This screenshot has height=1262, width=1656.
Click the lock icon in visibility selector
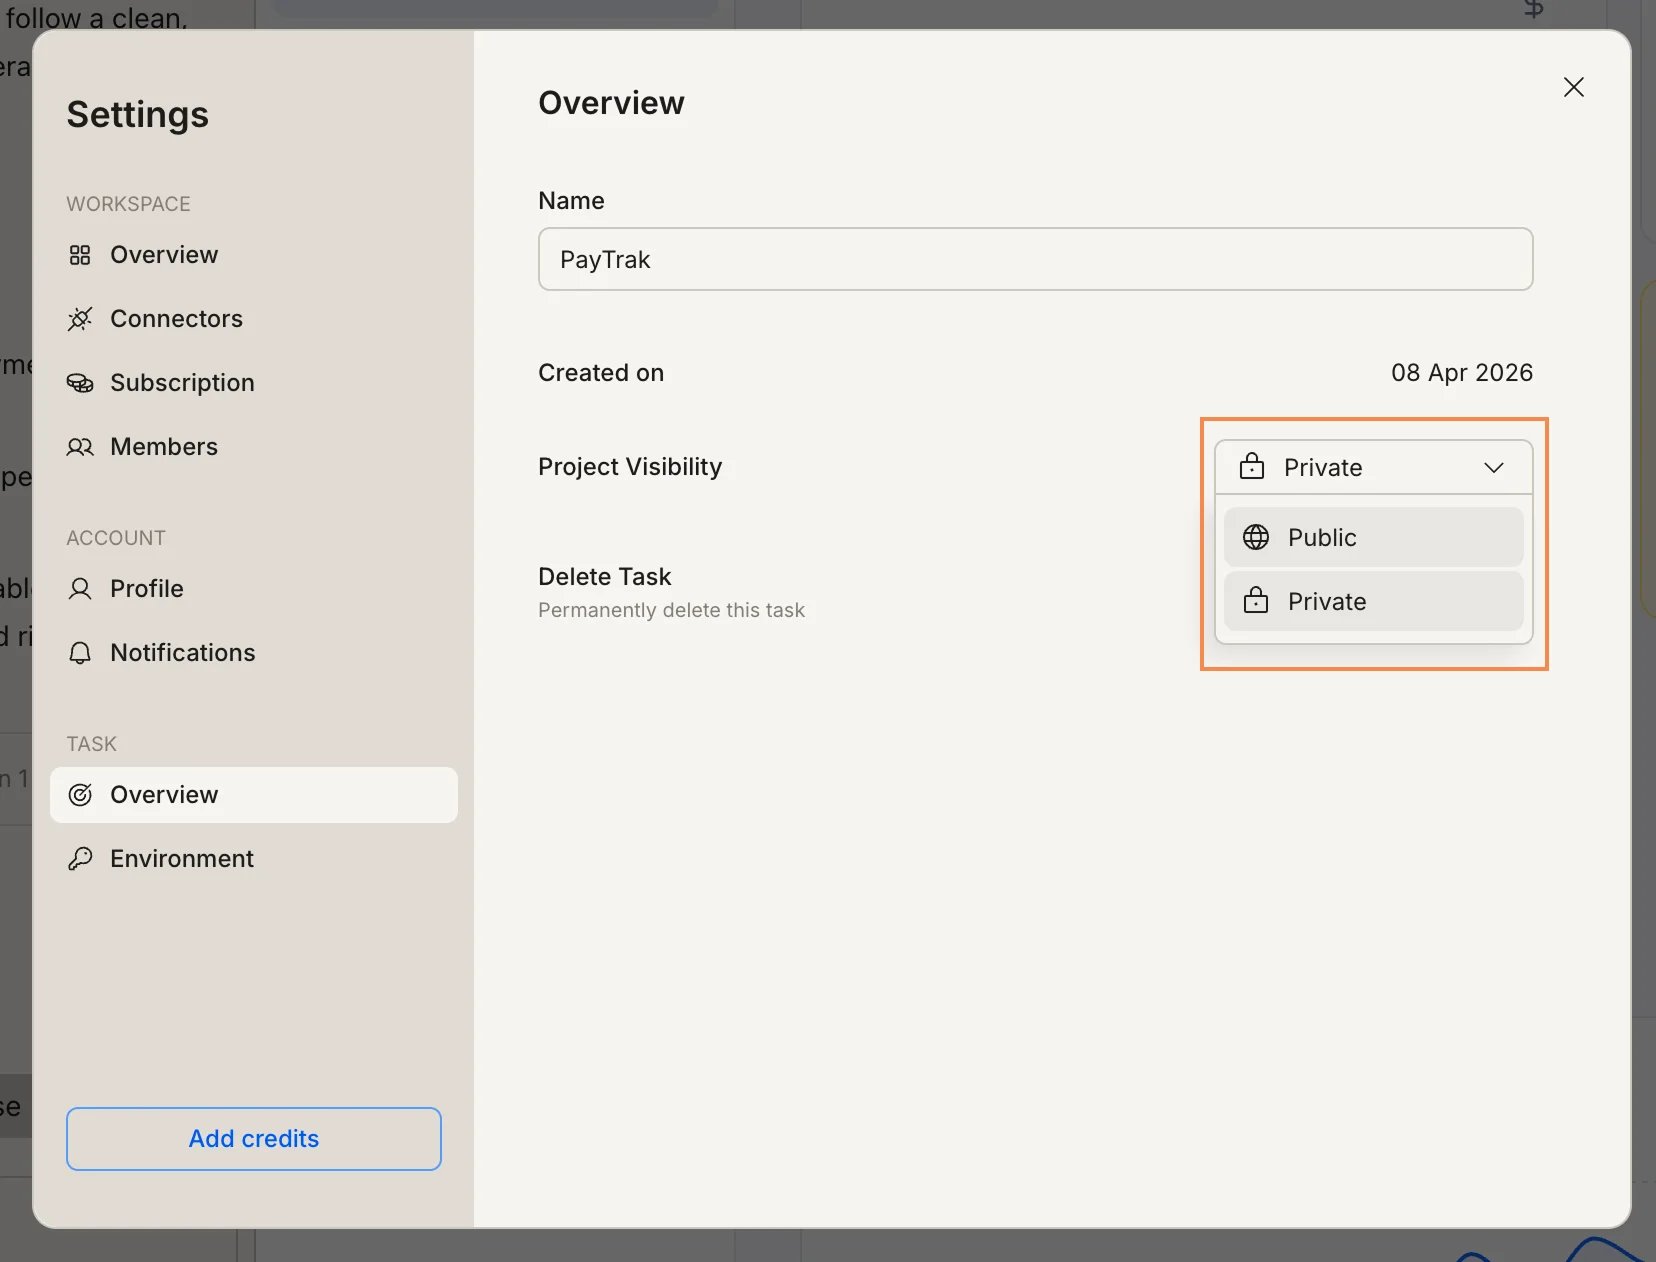click(1252, 467)
